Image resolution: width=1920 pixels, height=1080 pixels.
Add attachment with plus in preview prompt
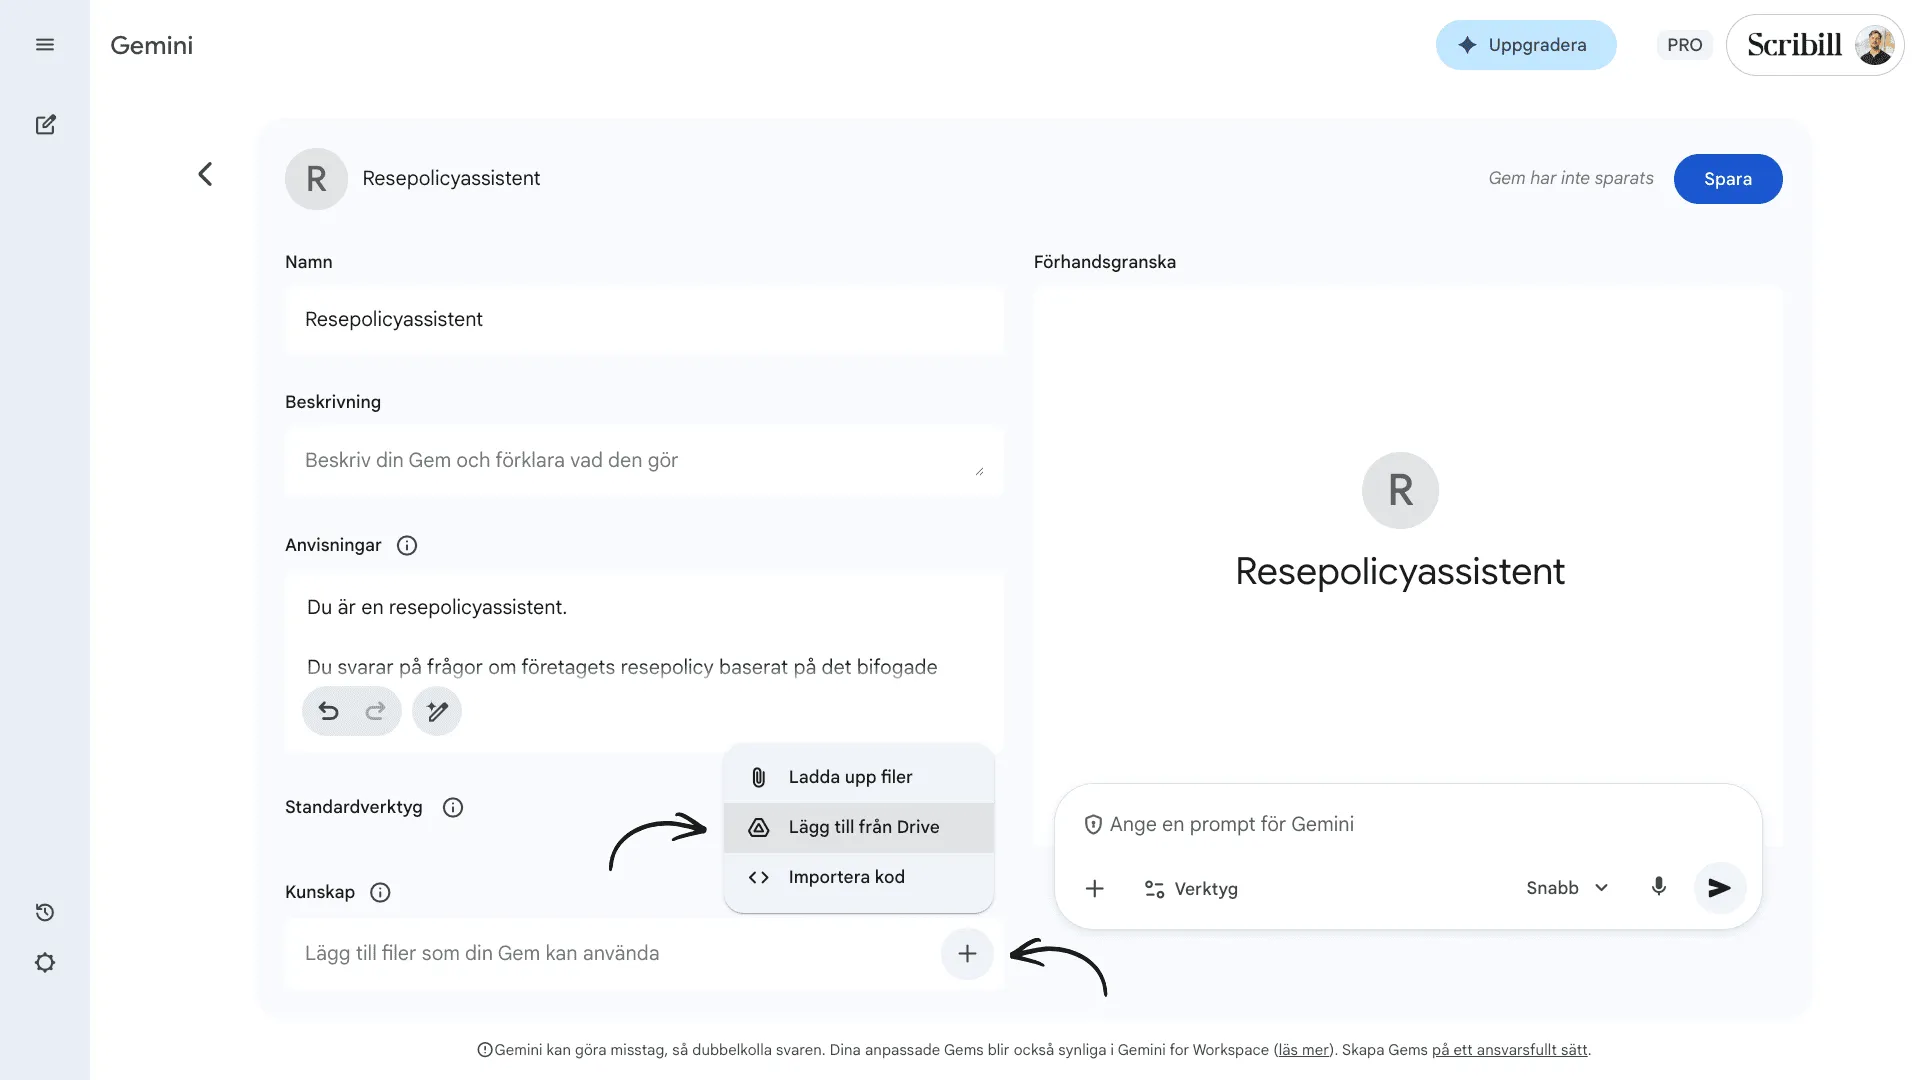click(1095, 888)
